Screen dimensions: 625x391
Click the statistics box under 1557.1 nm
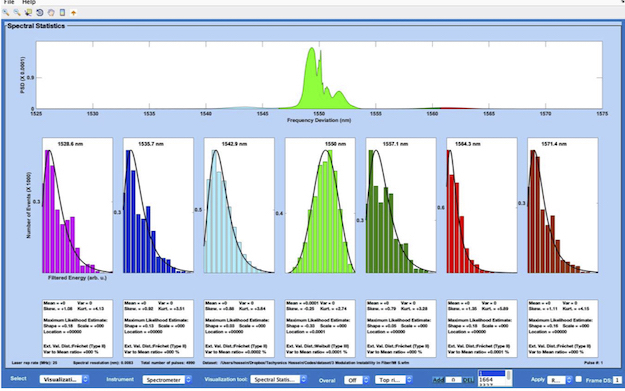point(401,328)
